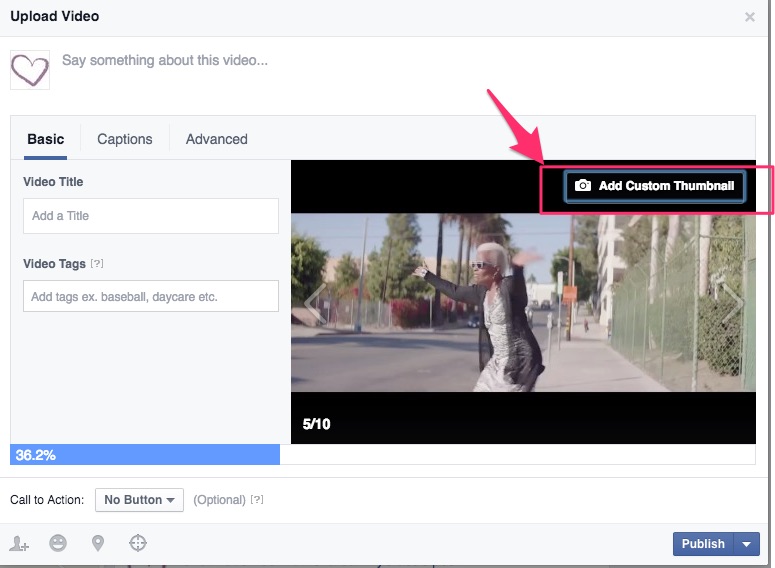Open the No Button call-to-action dropdown
The image size is (775, 568).
tap(139, 500)
